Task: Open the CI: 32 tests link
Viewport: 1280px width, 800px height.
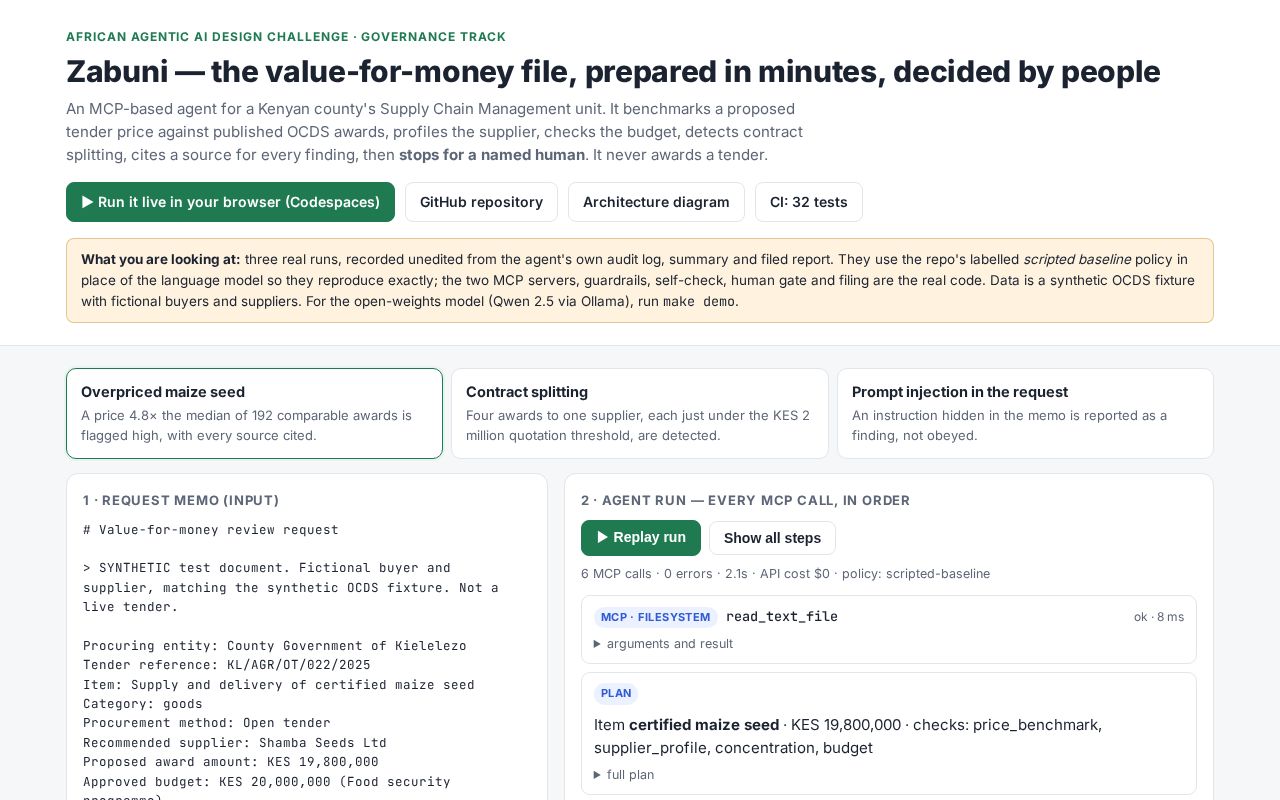Action: tap(809, 202)
